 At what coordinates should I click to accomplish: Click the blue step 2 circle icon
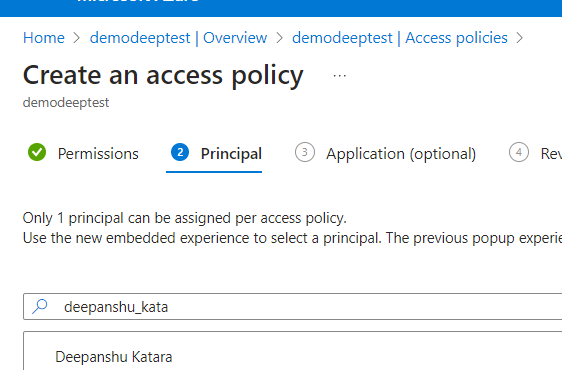pos(180,152)
